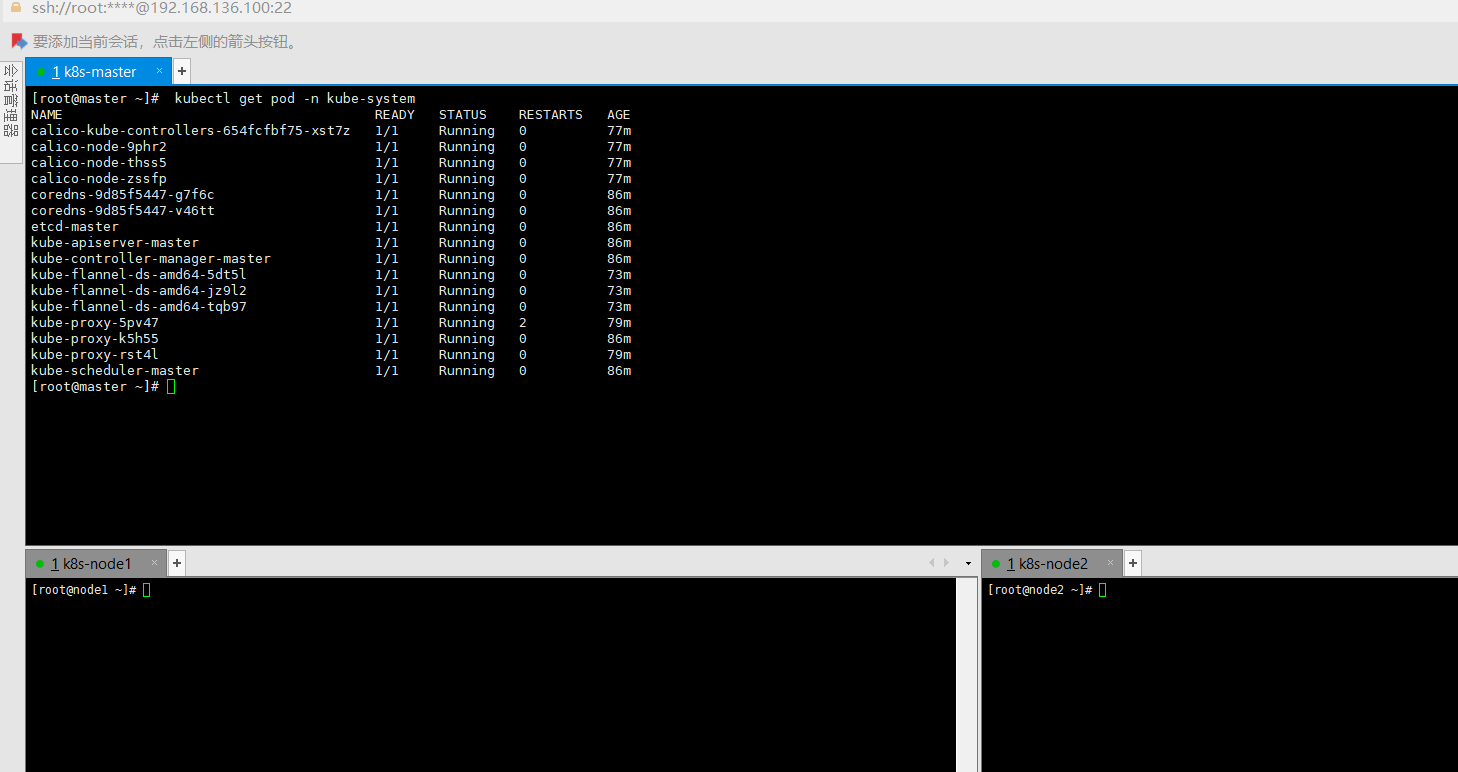The width and height of the screenshot is (1458, 772).
Task: Click kube-controller-manager-master pod name
Action: pyautogui.click(x=151, y=258)
